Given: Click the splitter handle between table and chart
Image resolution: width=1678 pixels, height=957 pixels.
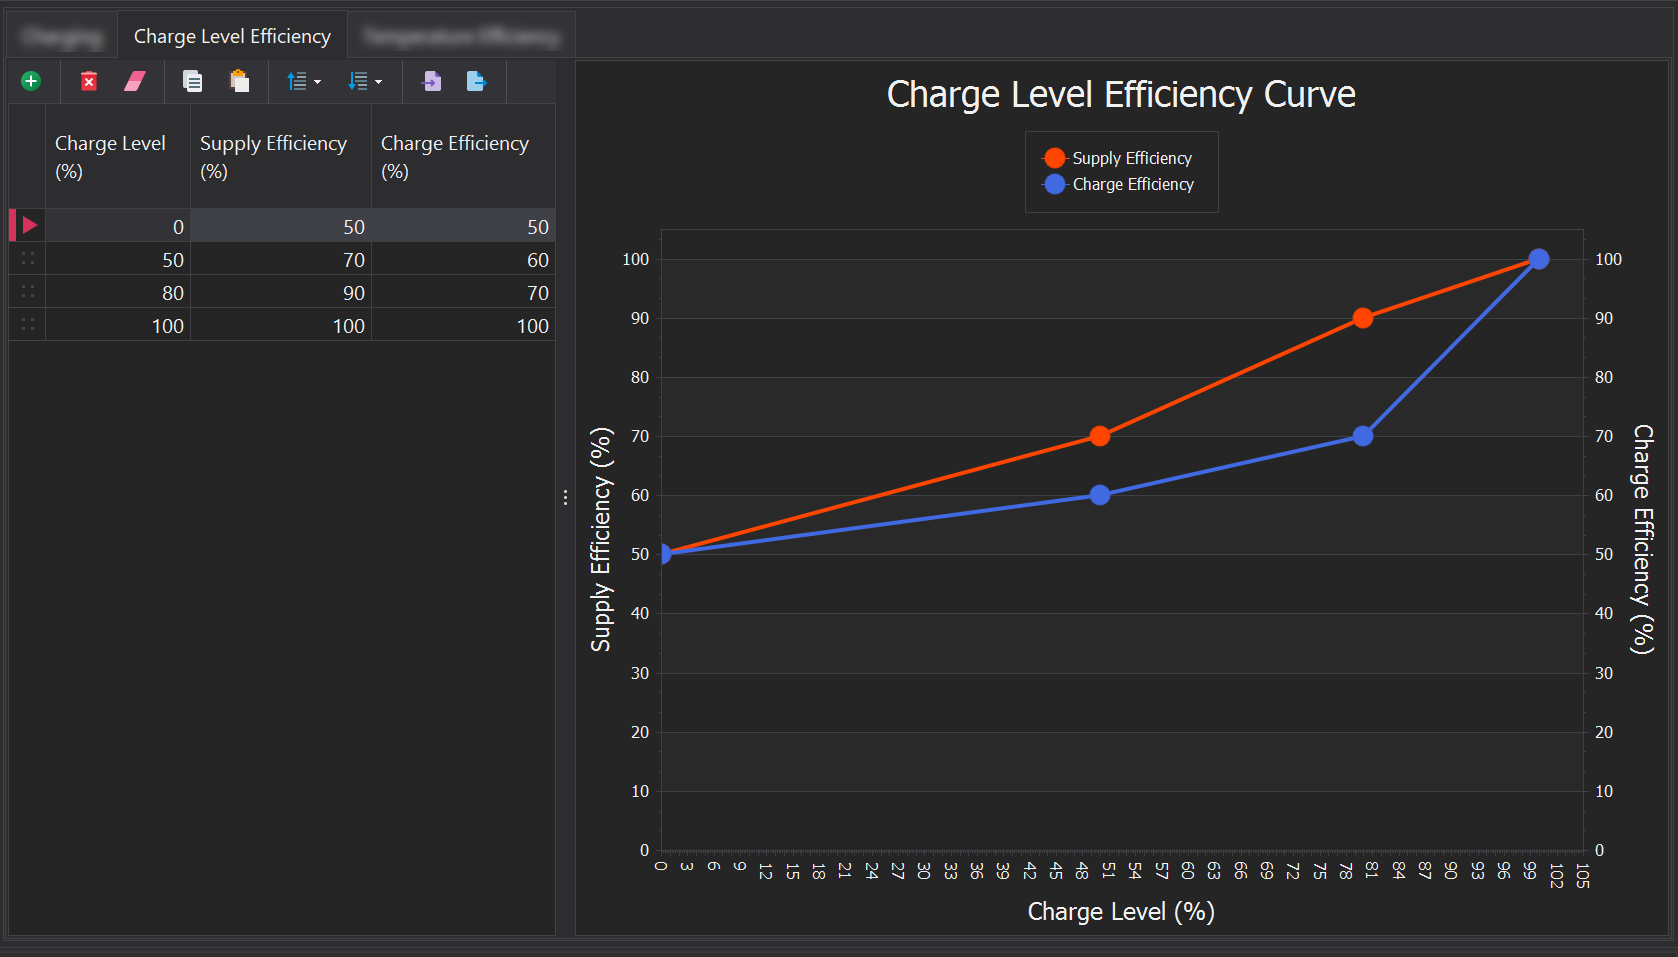Looking at the screenshot, I should tap(565, 497).
